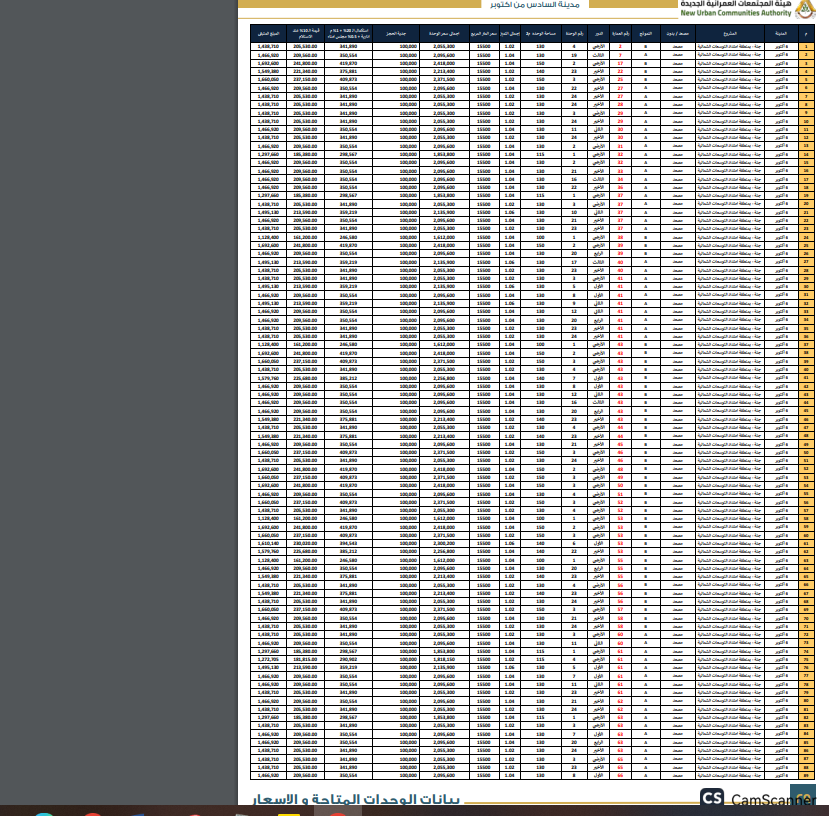Click the 'المبلغ المتبقي' column header
The height and width of the screenshot is (816, 829).
pos(268,33)
